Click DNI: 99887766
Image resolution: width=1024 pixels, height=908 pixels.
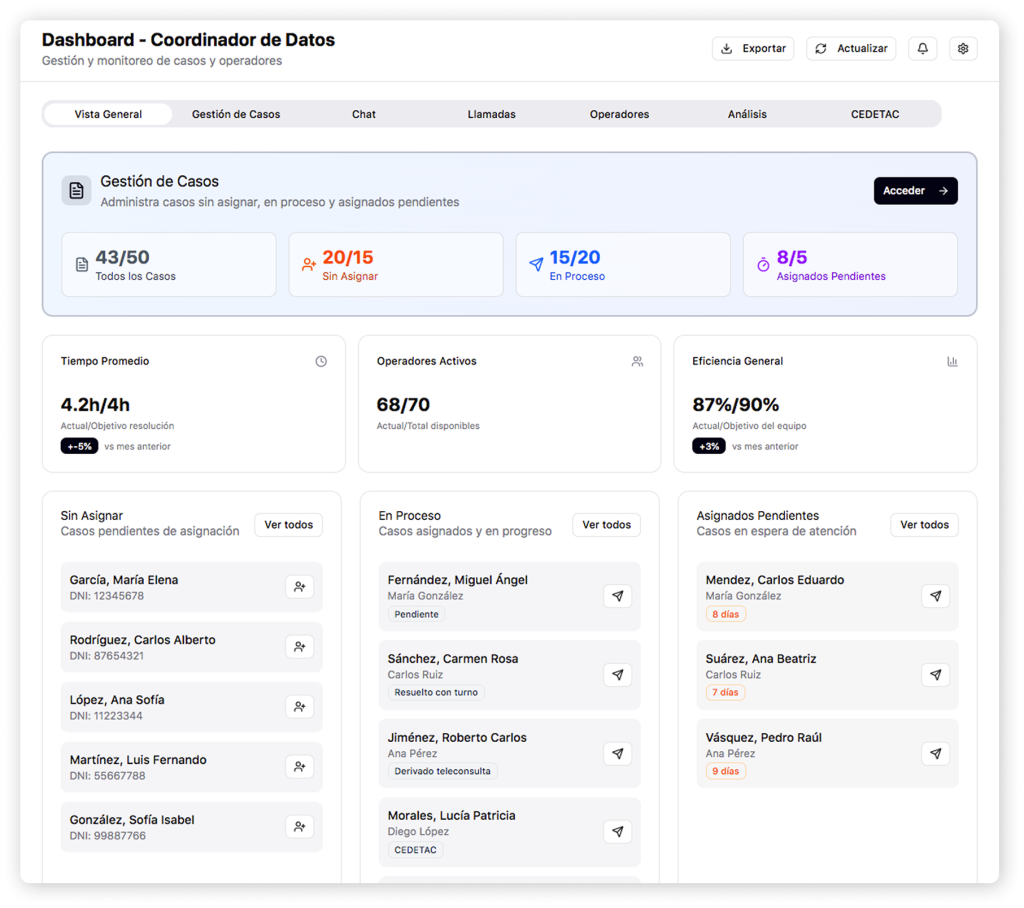pyautogui.click(x=108, y=836)
